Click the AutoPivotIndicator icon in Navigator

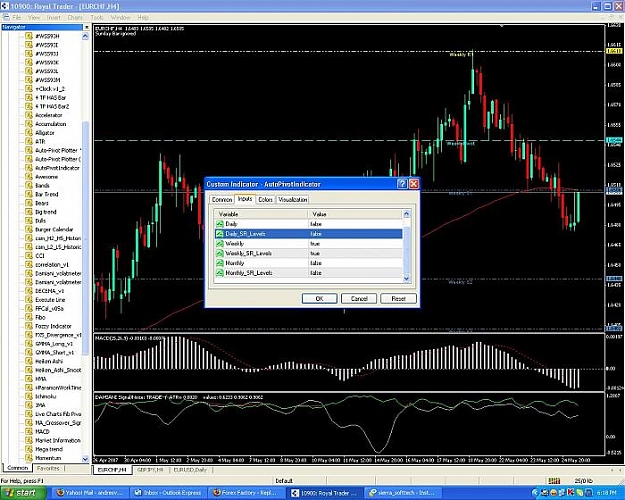29,168
